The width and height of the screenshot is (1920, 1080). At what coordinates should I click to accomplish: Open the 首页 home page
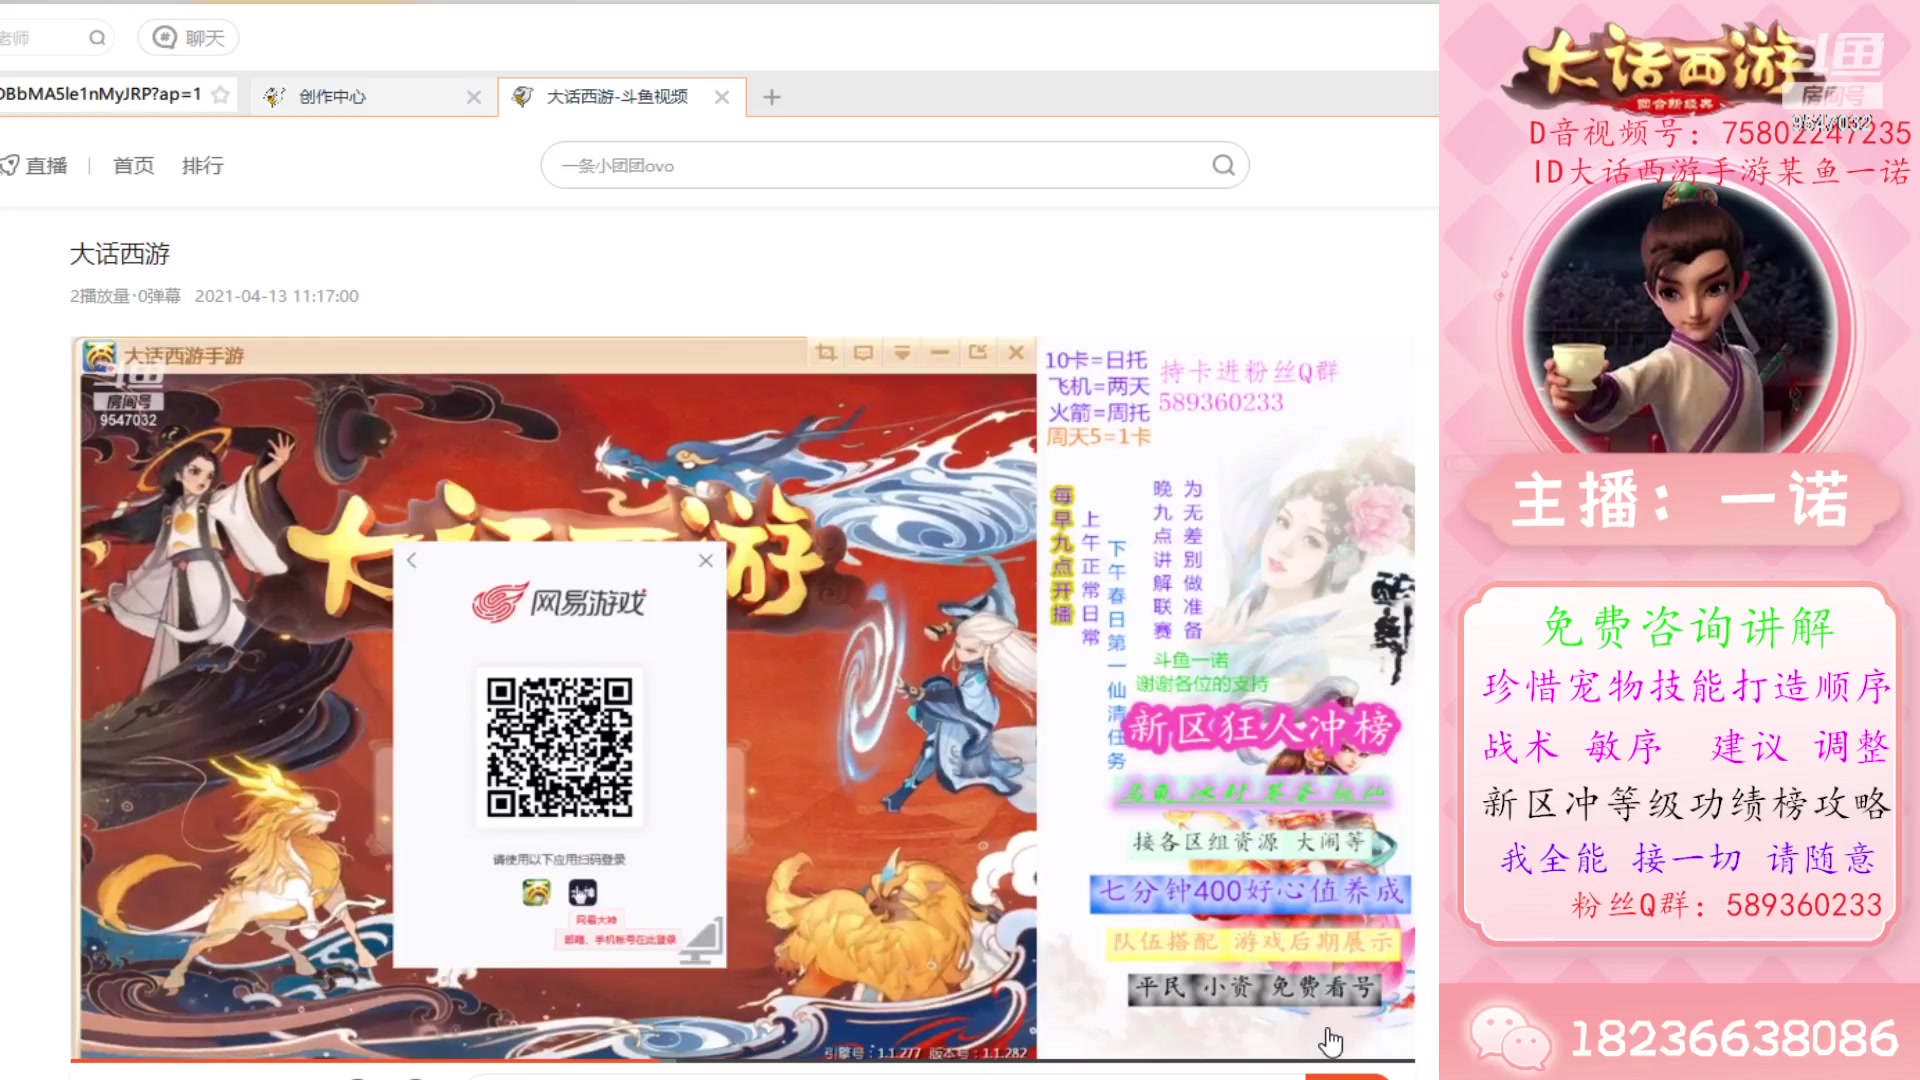(134, 166)
